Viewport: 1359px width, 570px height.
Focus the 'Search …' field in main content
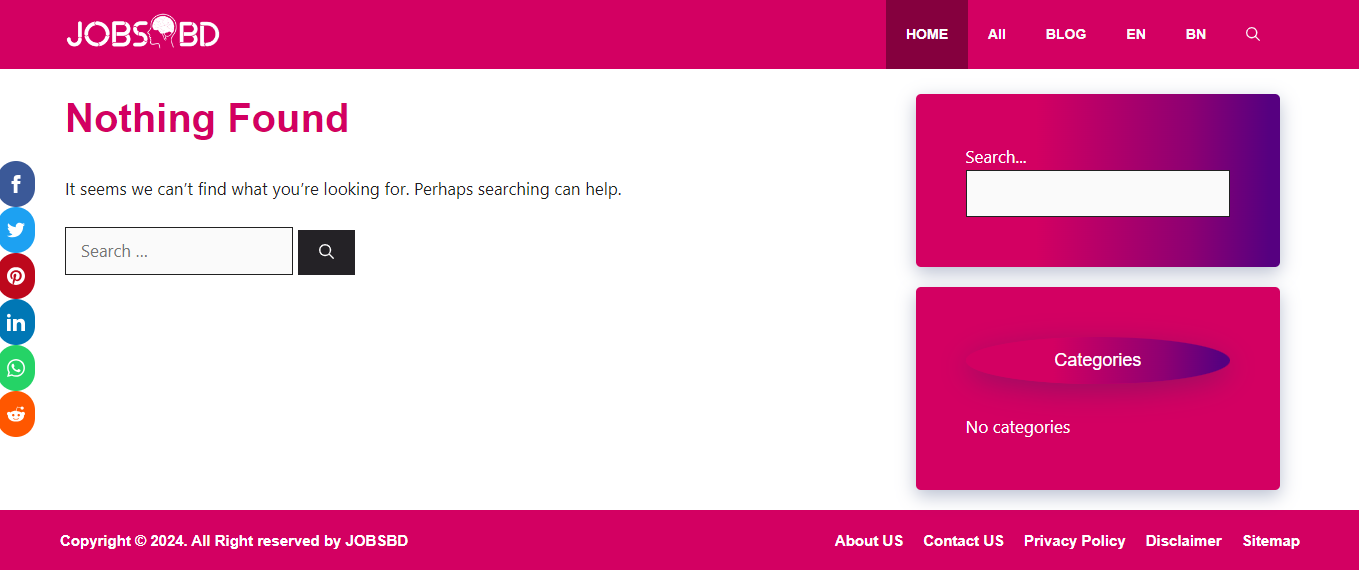point(179,251)
